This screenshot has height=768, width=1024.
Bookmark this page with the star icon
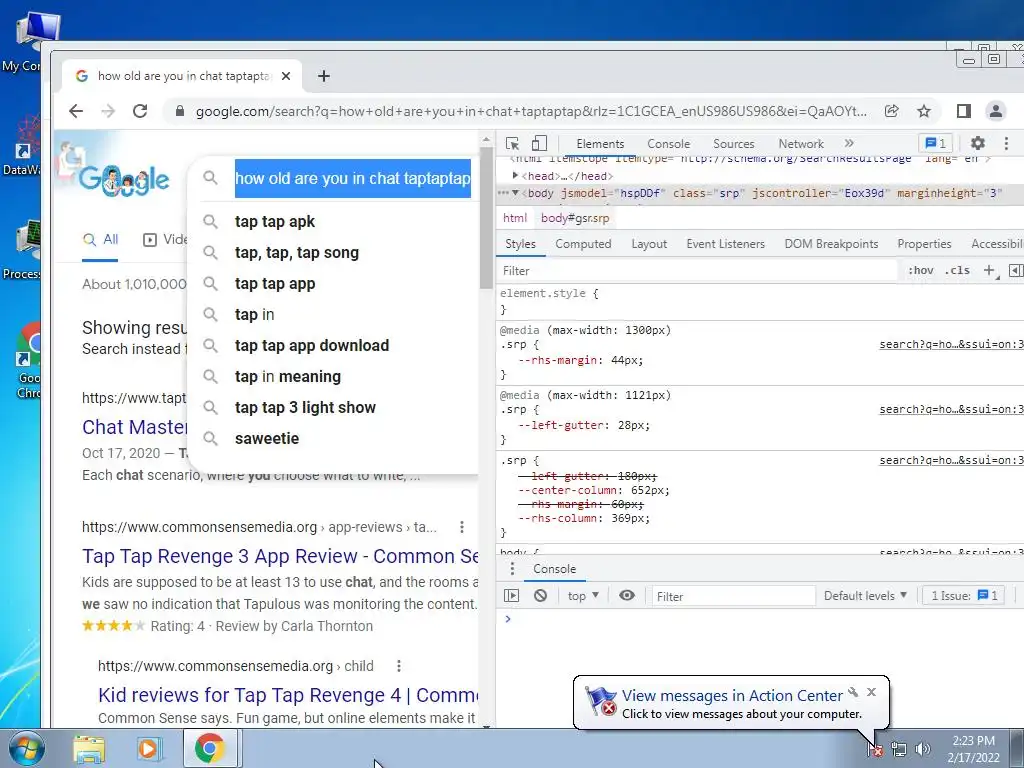923,111
